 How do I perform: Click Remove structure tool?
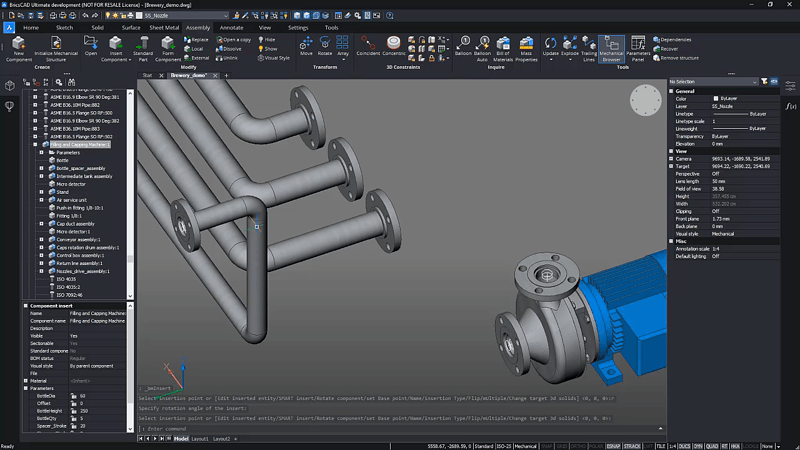click(x=676, y=58)
